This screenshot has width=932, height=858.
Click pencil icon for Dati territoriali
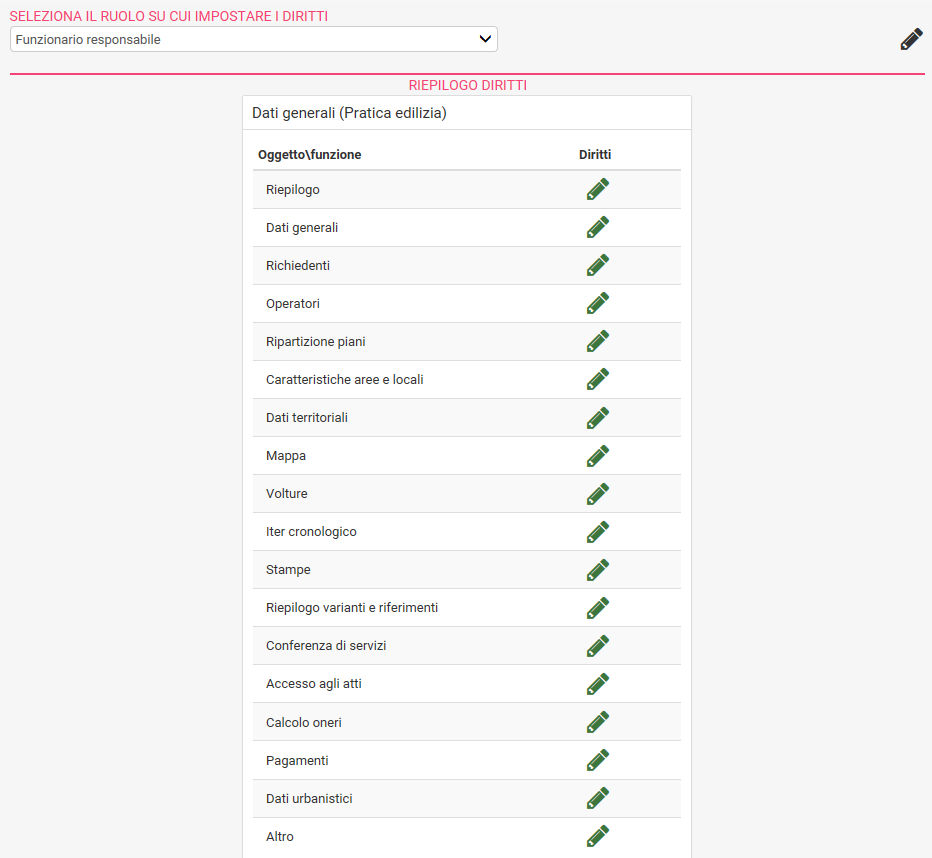[597, 418]
